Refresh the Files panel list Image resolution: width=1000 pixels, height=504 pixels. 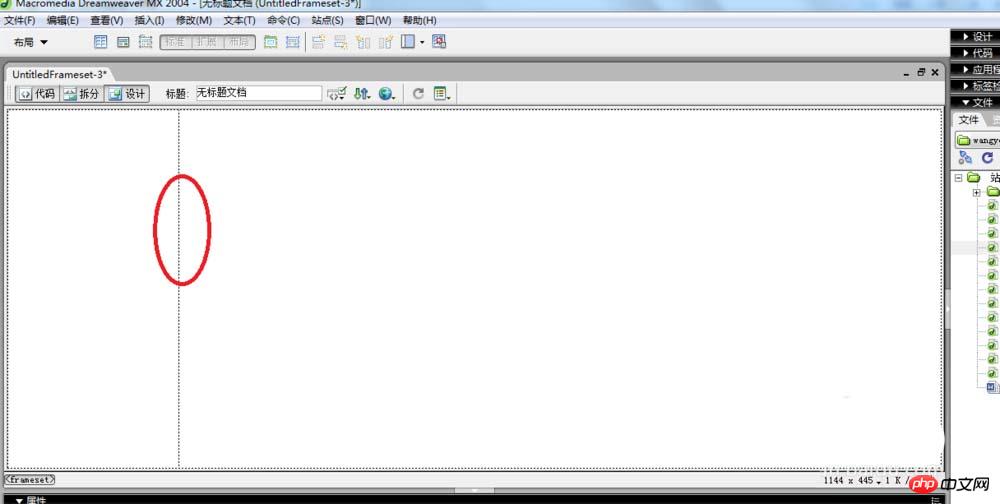[987, 158]
